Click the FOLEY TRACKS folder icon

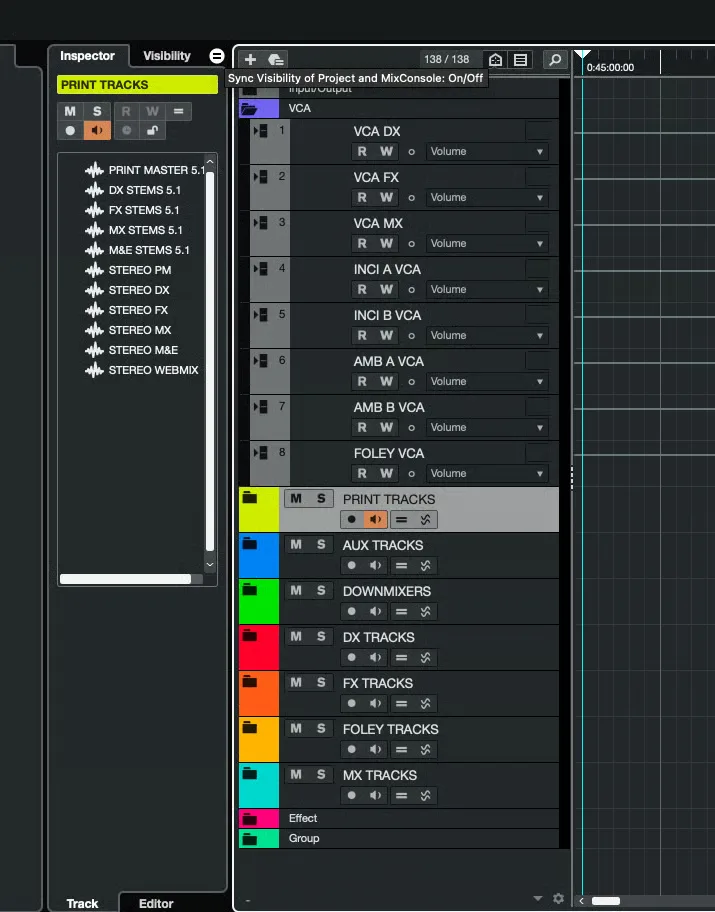pyautogui.click(x=250, y=728)
